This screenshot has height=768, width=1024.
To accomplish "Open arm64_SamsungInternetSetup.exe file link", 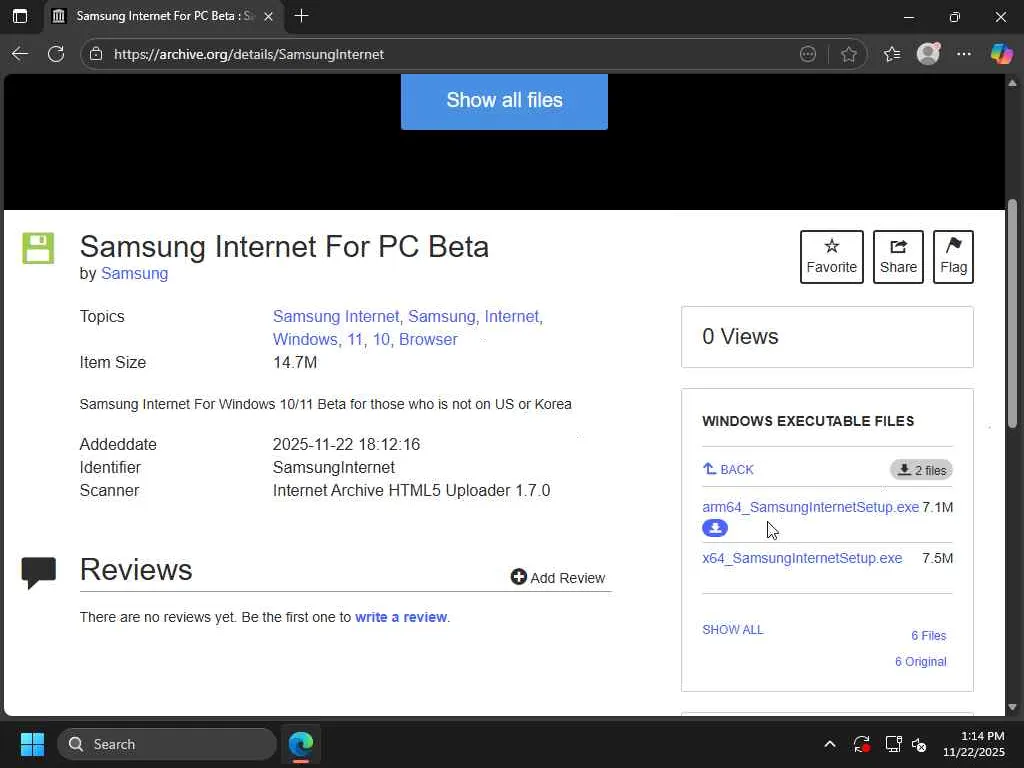I will [810, 507].
